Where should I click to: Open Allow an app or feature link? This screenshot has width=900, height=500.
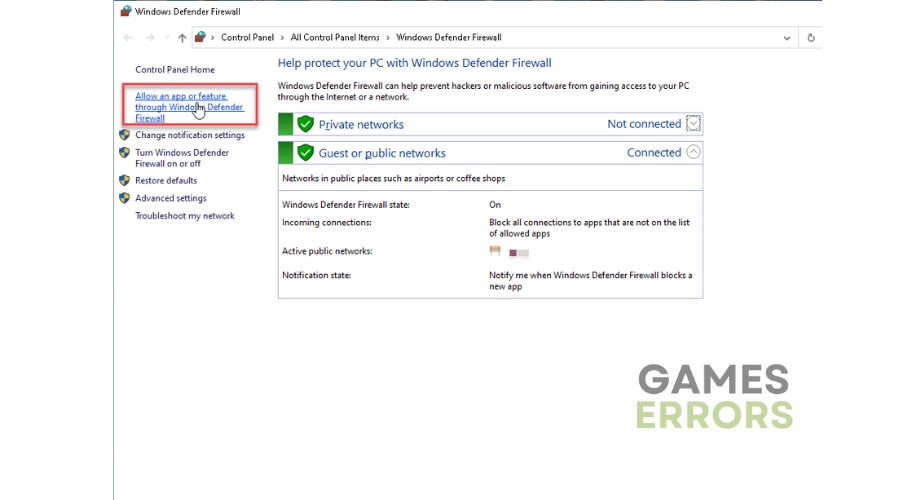coord(189,107)
